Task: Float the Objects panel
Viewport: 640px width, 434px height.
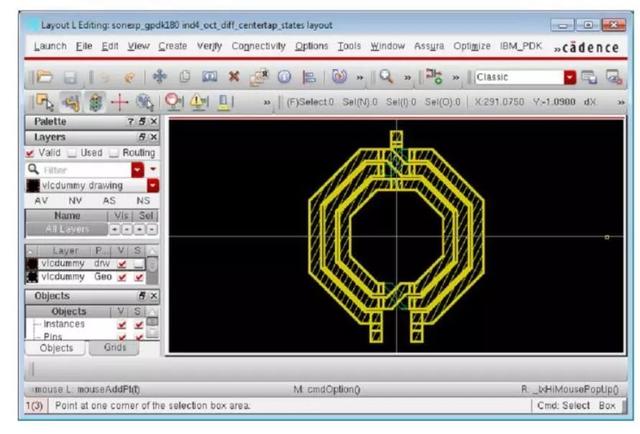Action: pos(142,295)
